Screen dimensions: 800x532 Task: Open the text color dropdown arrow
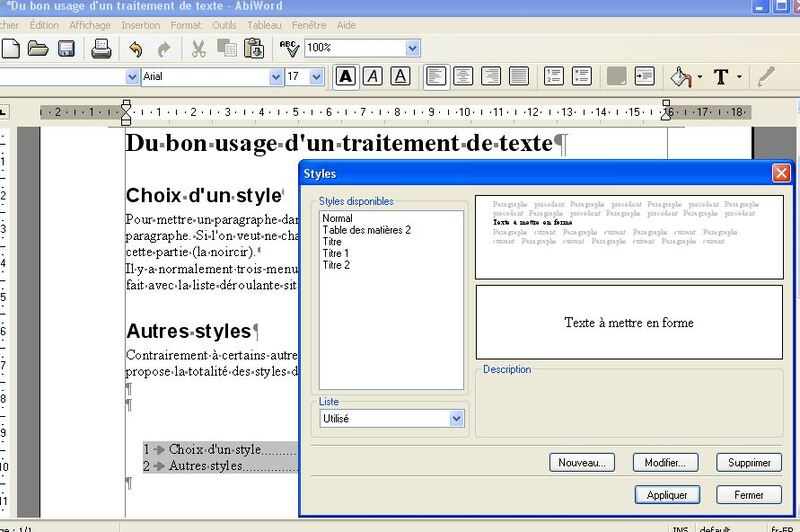tap(739, 77)
